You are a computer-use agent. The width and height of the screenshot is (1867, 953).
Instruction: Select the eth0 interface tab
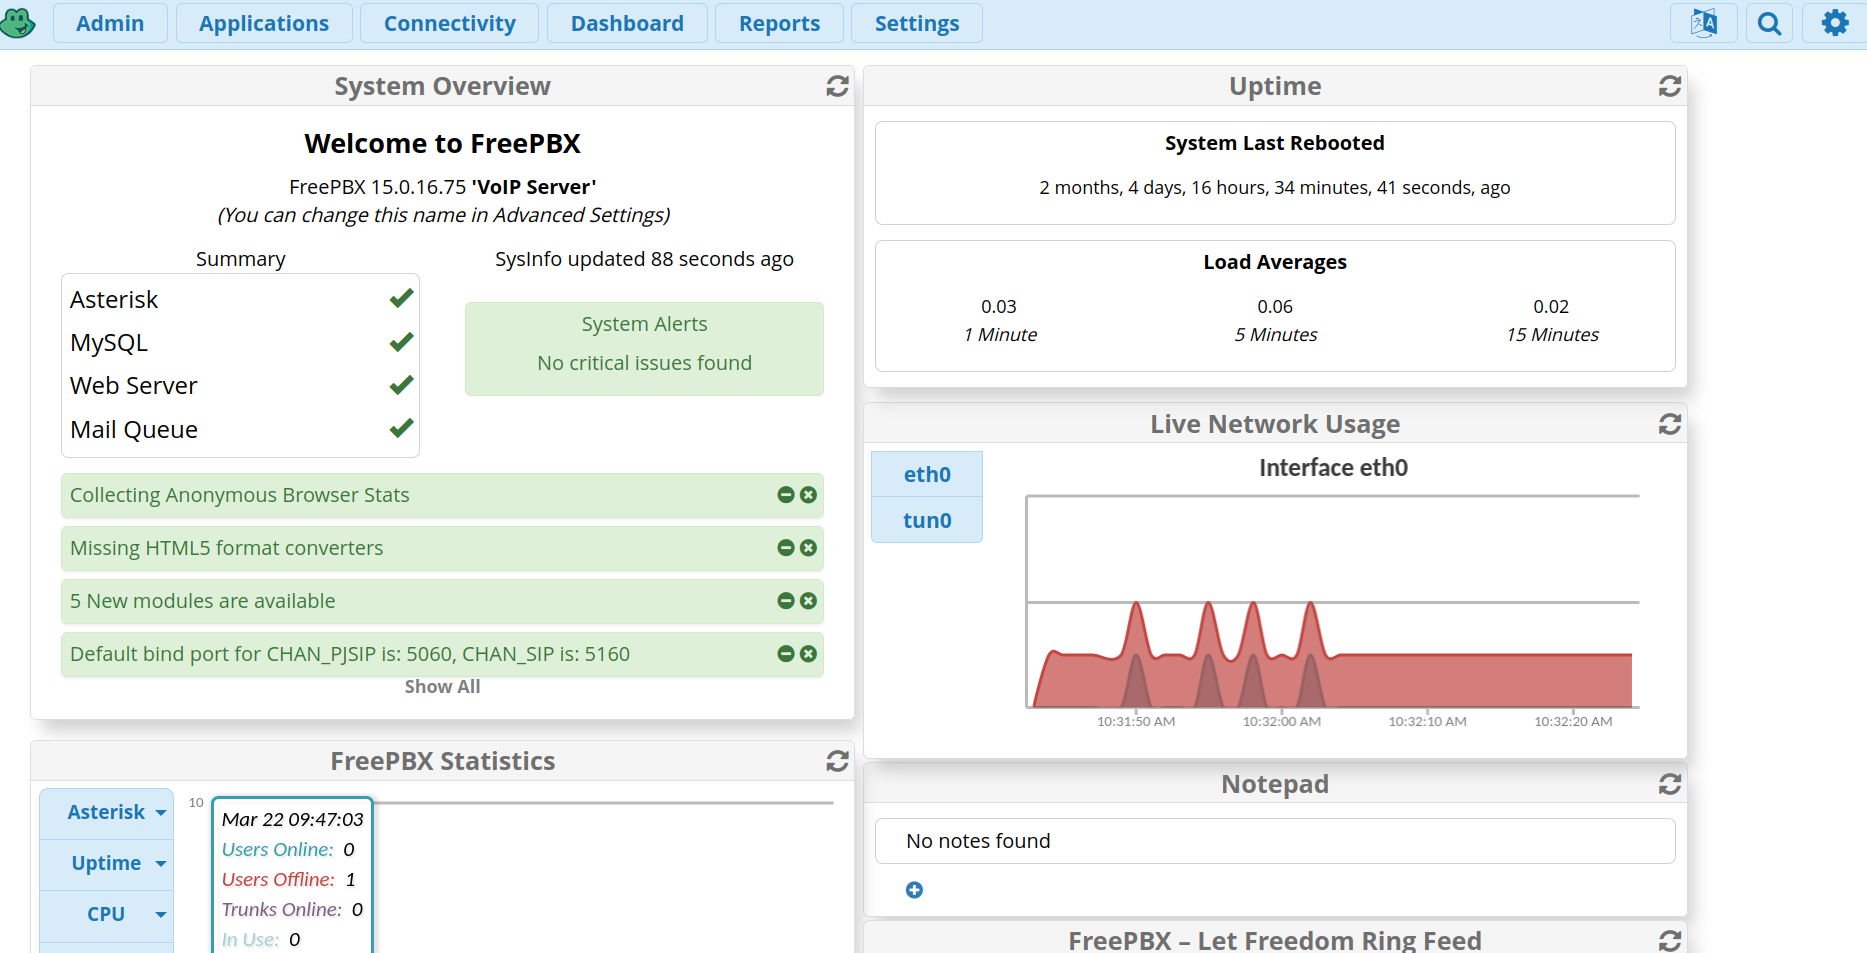927,474
